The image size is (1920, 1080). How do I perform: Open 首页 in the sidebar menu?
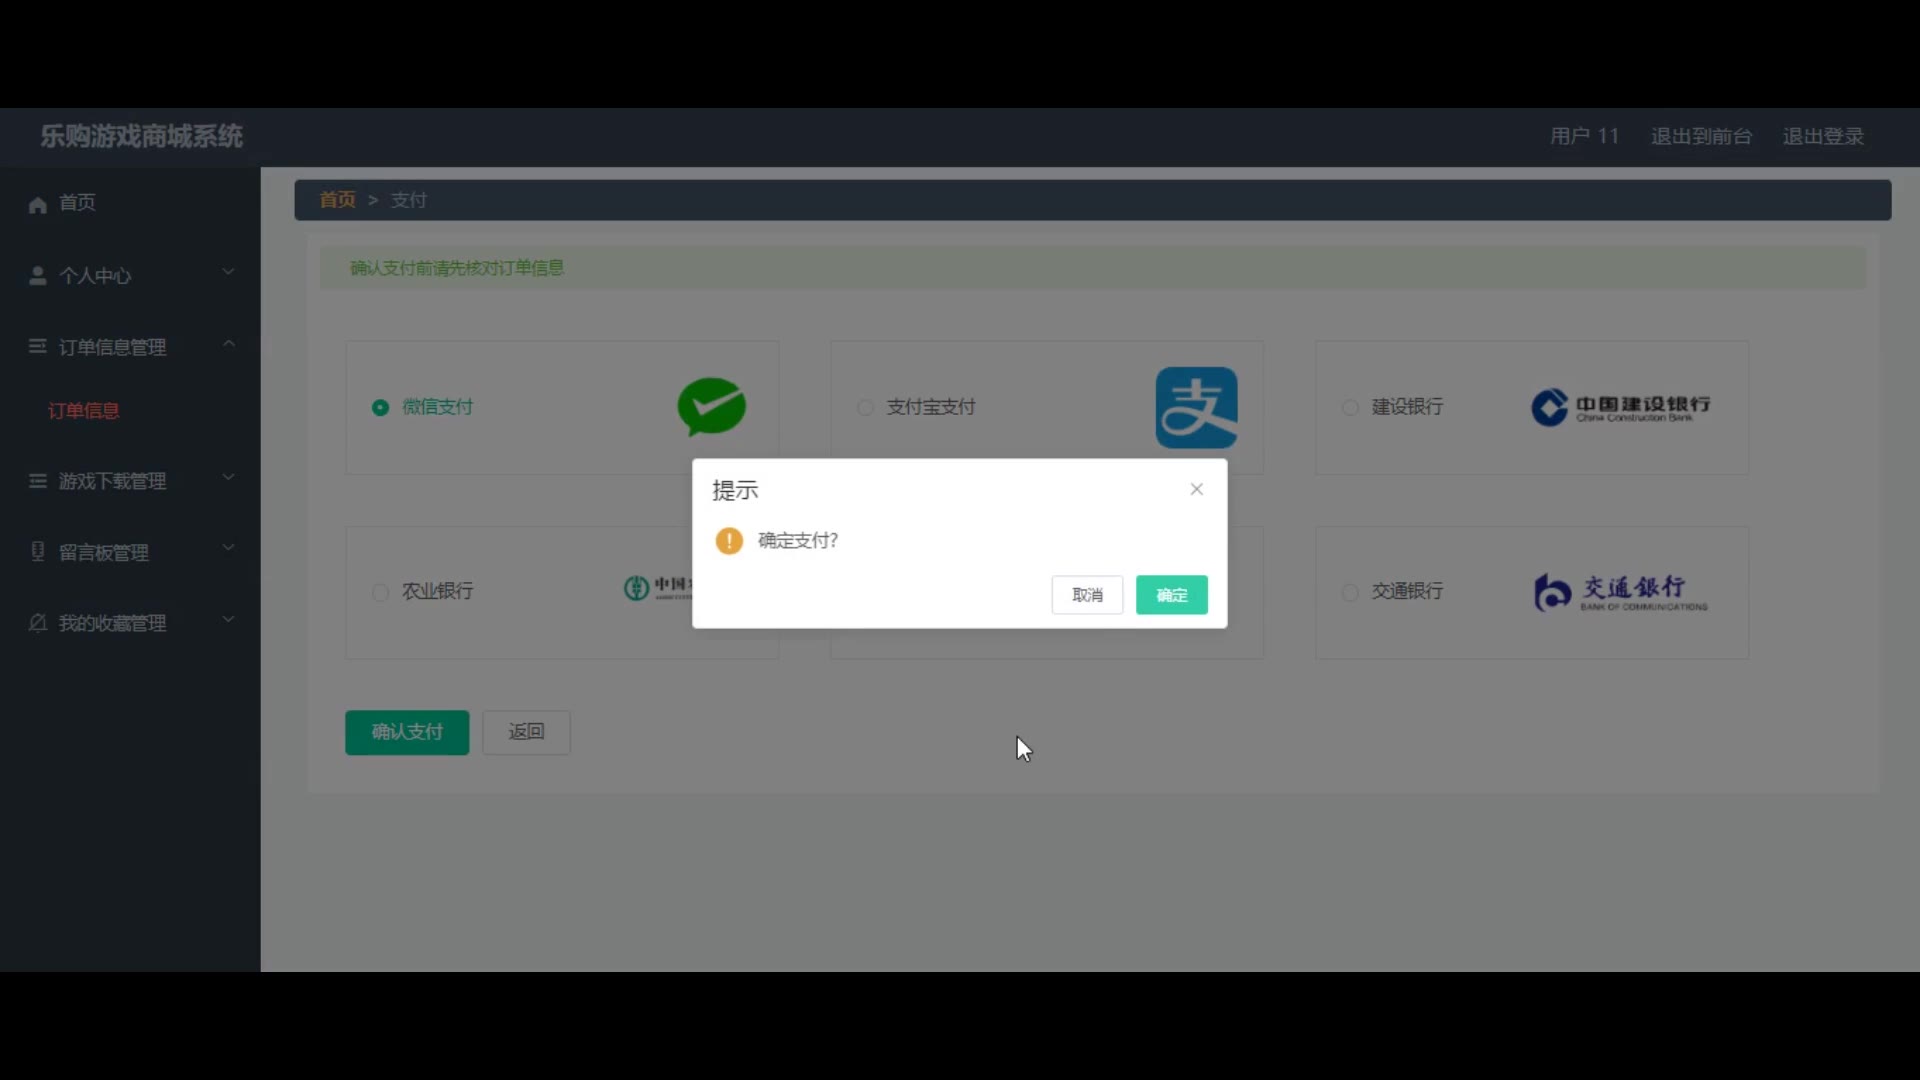pos(130,203)
